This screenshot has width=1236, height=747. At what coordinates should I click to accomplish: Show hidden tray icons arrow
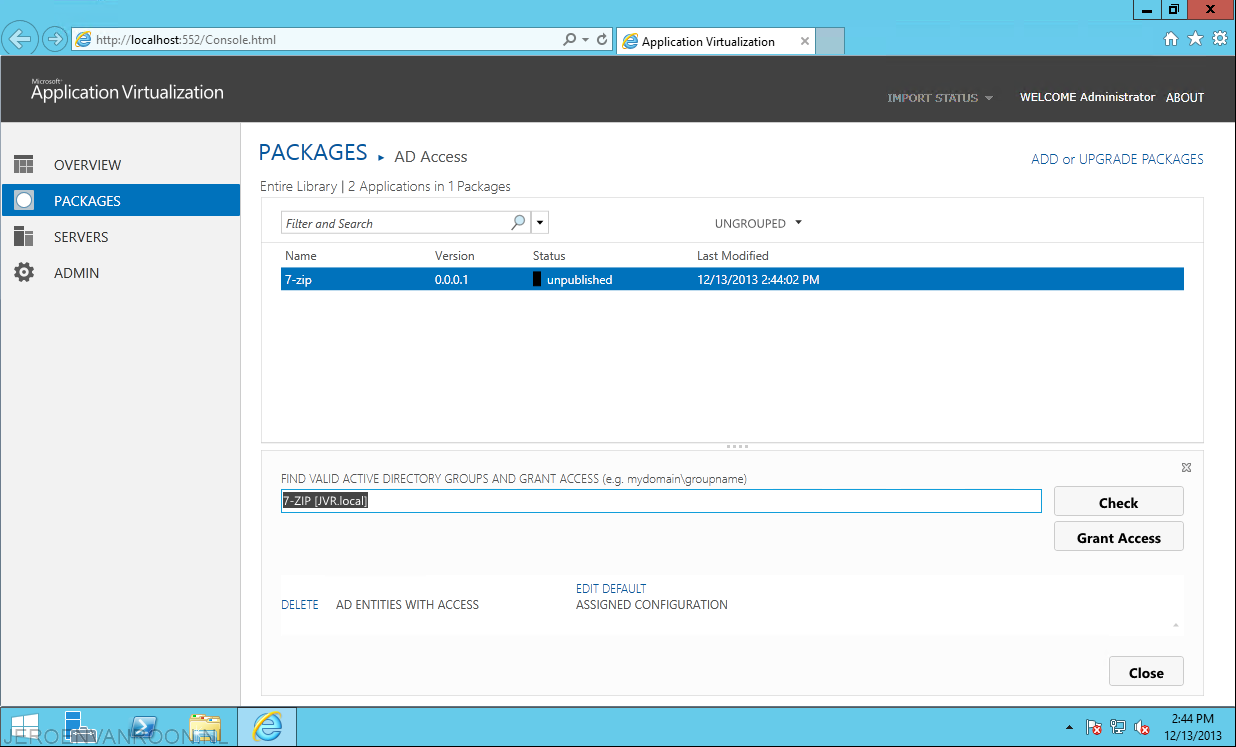coord(1069,728)
